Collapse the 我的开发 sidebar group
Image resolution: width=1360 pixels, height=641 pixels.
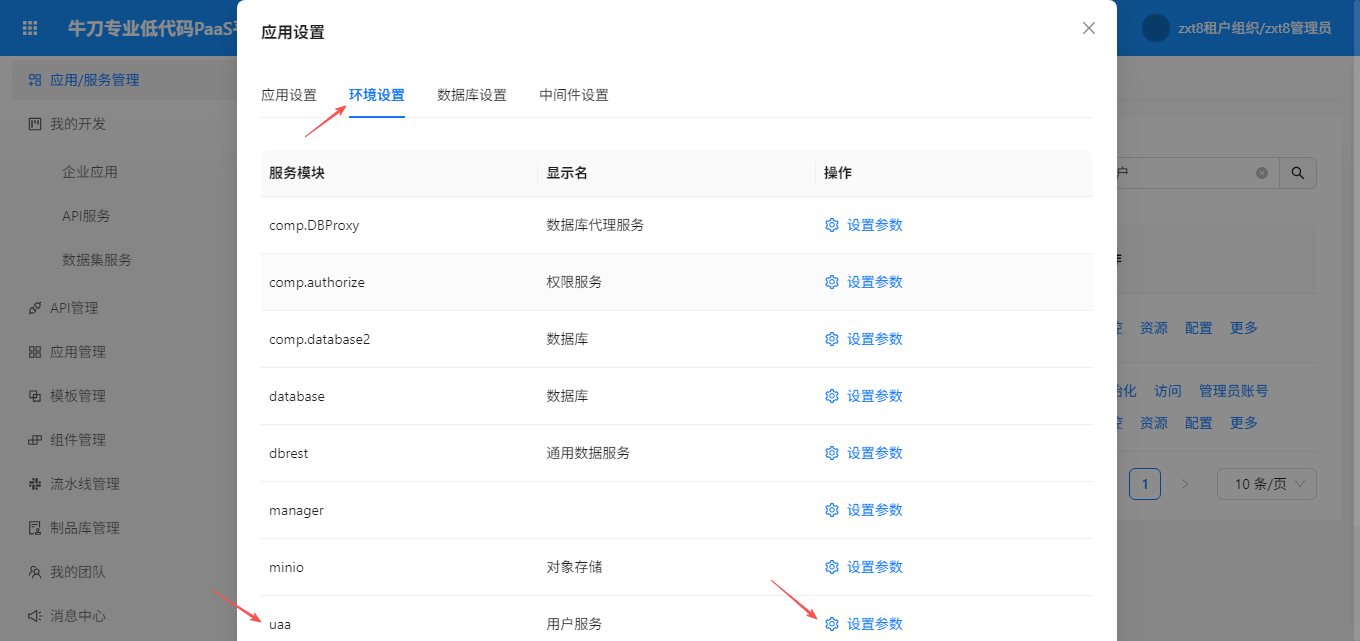tap(78, 124)
